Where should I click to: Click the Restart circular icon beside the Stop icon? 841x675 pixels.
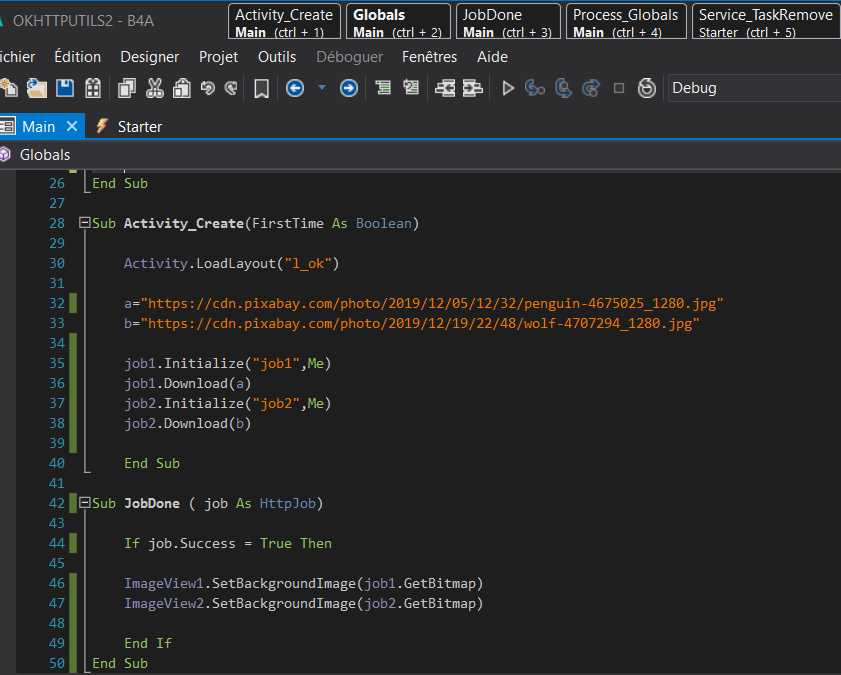tap(647, 88)
